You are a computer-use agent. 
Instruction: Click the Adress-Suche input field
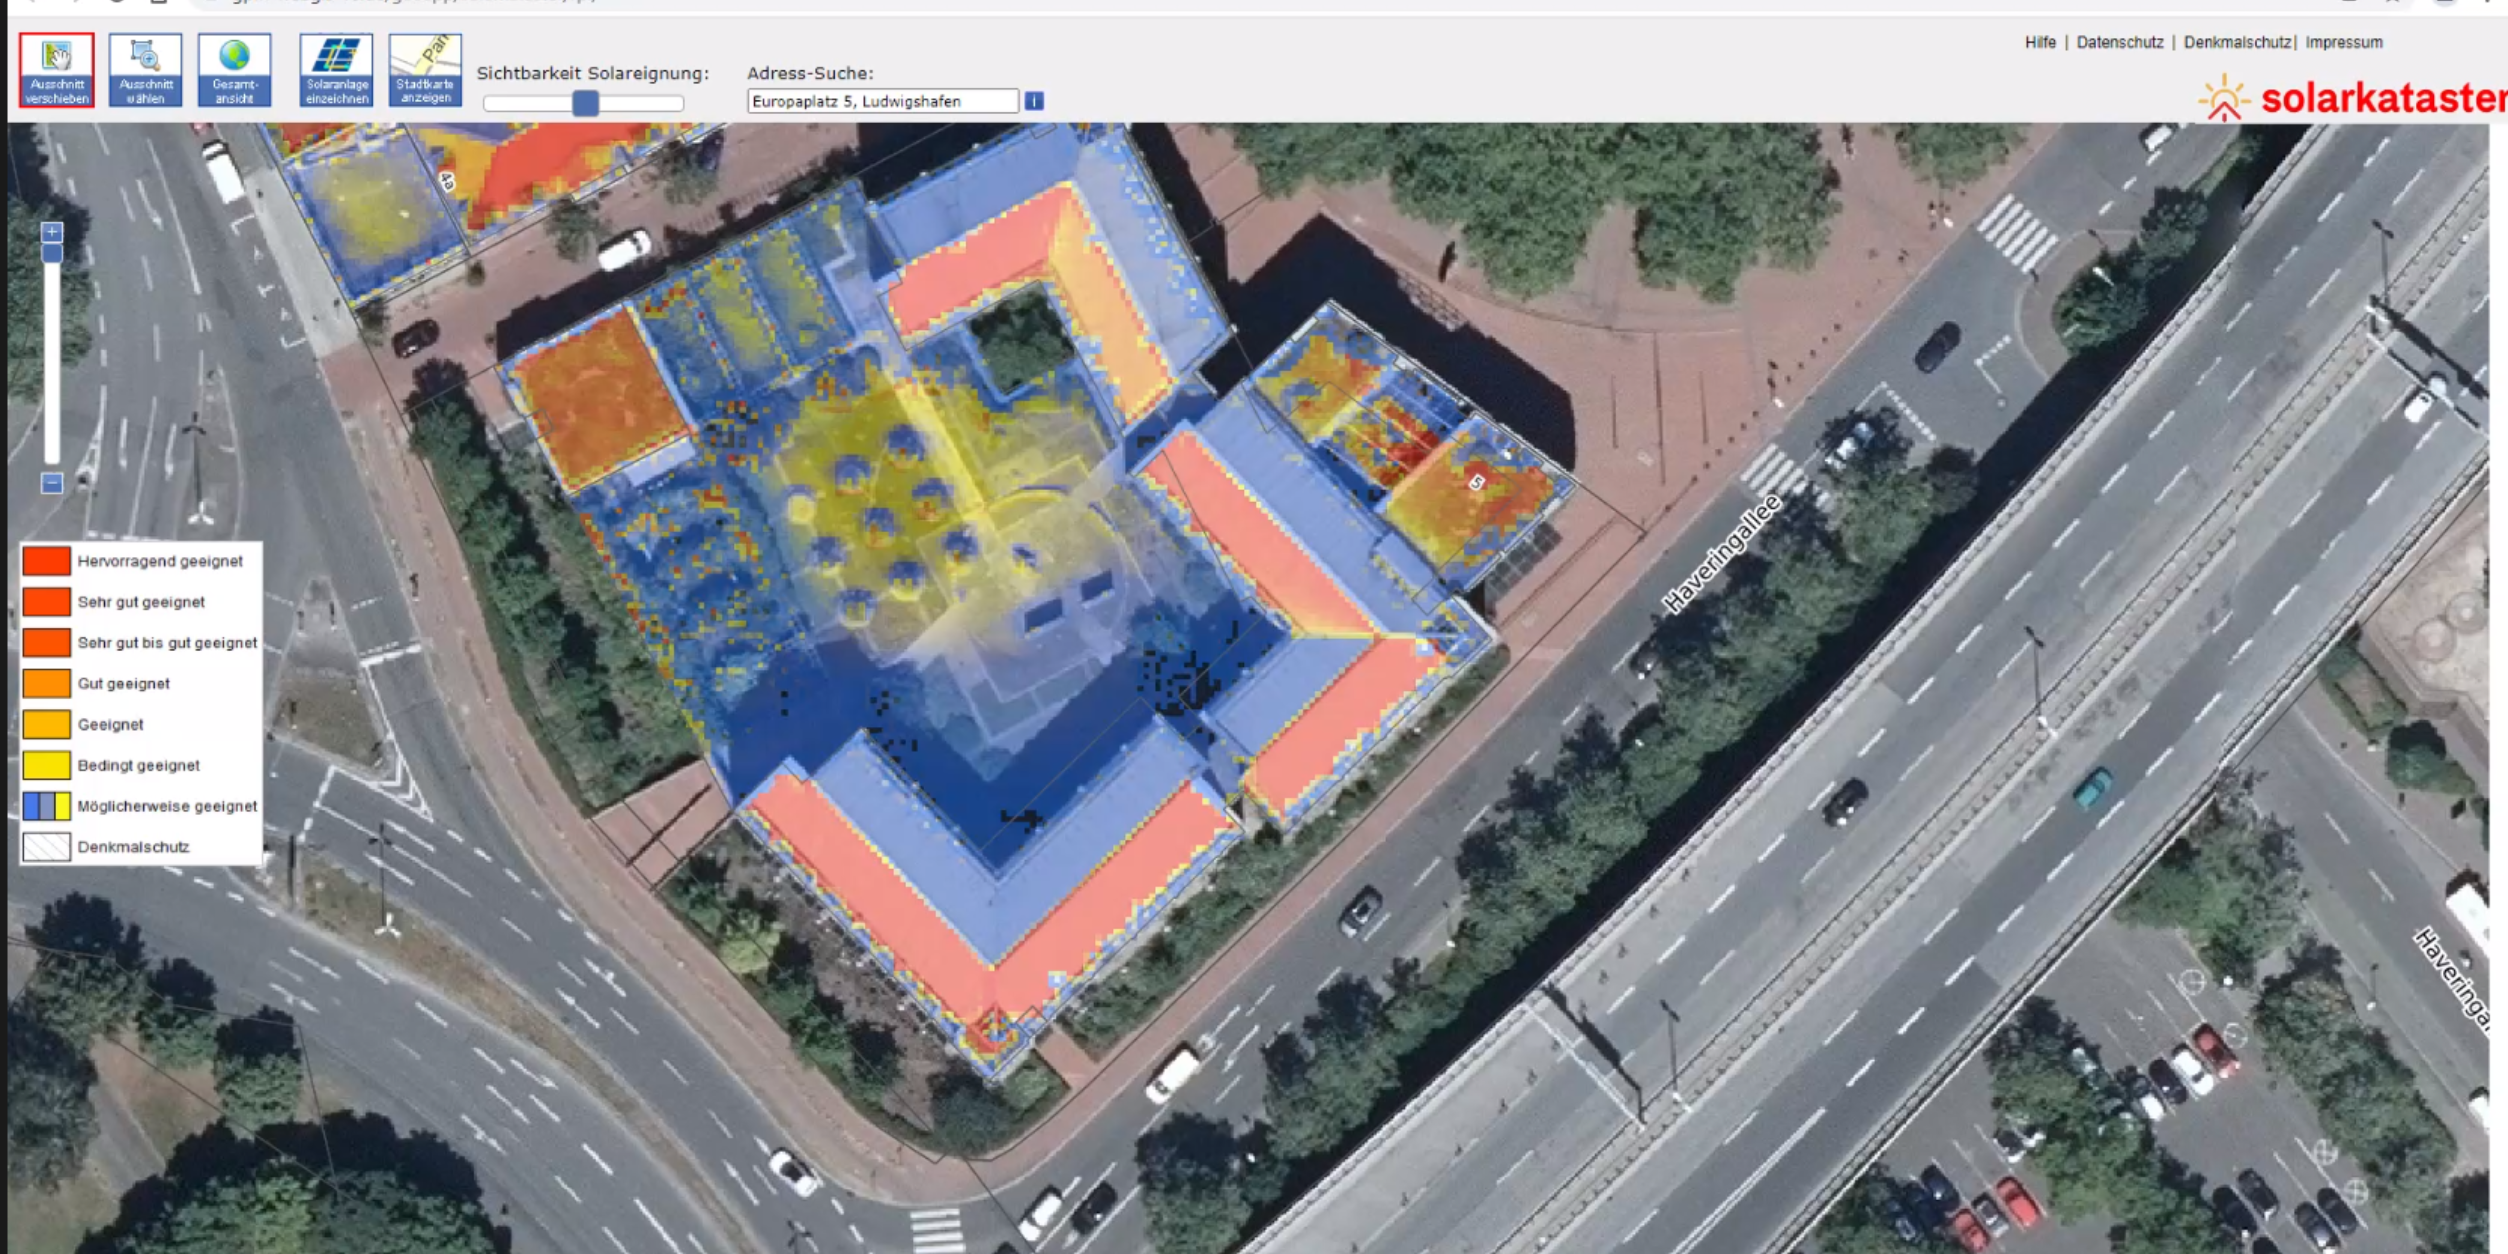(881, 101)
